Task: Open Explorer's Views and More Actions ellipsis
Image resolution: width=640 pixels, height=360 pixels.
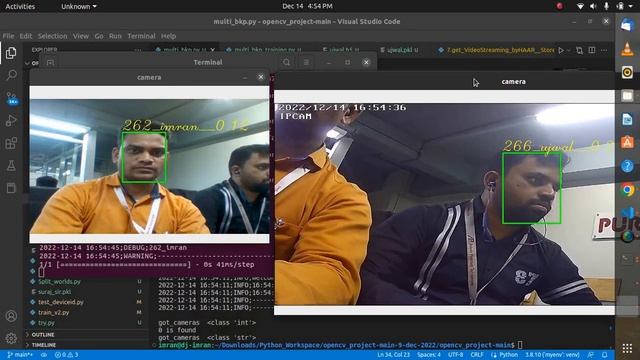Action: [x=138, y=50]
